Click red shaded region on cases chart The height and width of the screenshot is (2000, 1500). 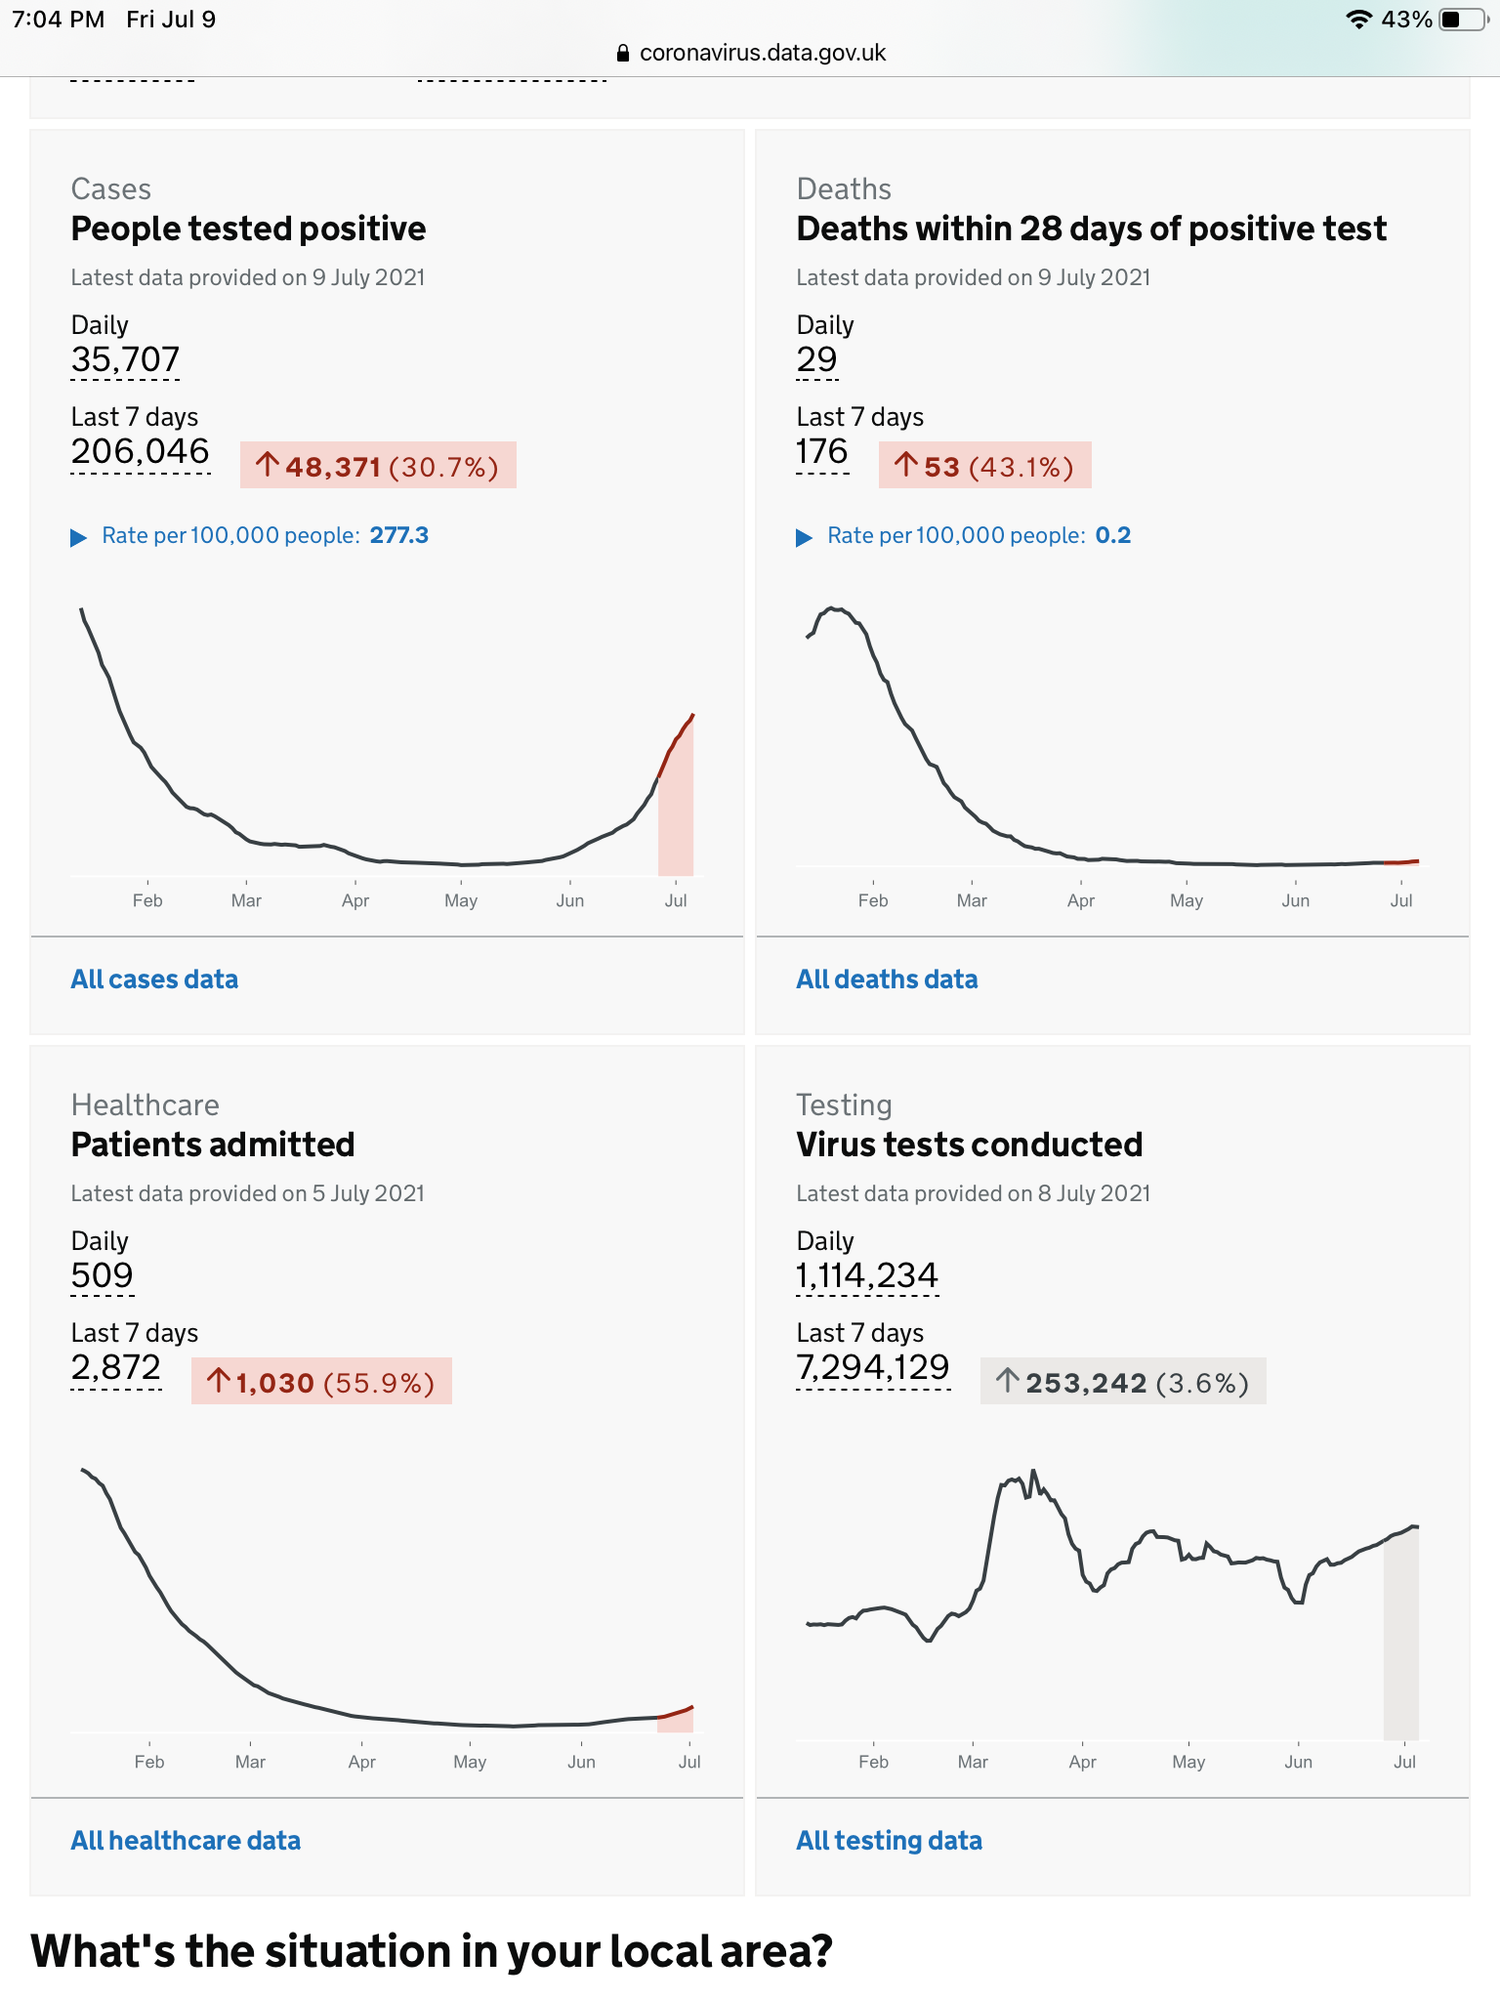(676, 820)
